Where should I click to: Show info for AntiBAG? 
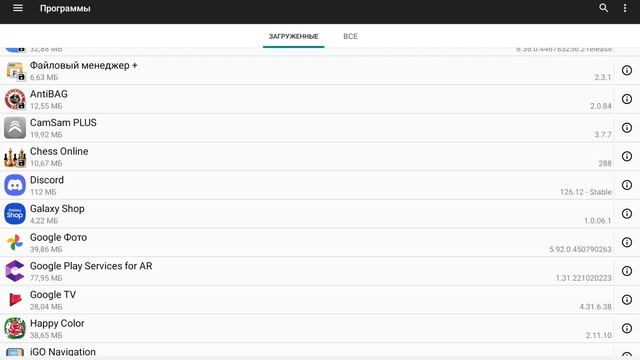(627, 99)
